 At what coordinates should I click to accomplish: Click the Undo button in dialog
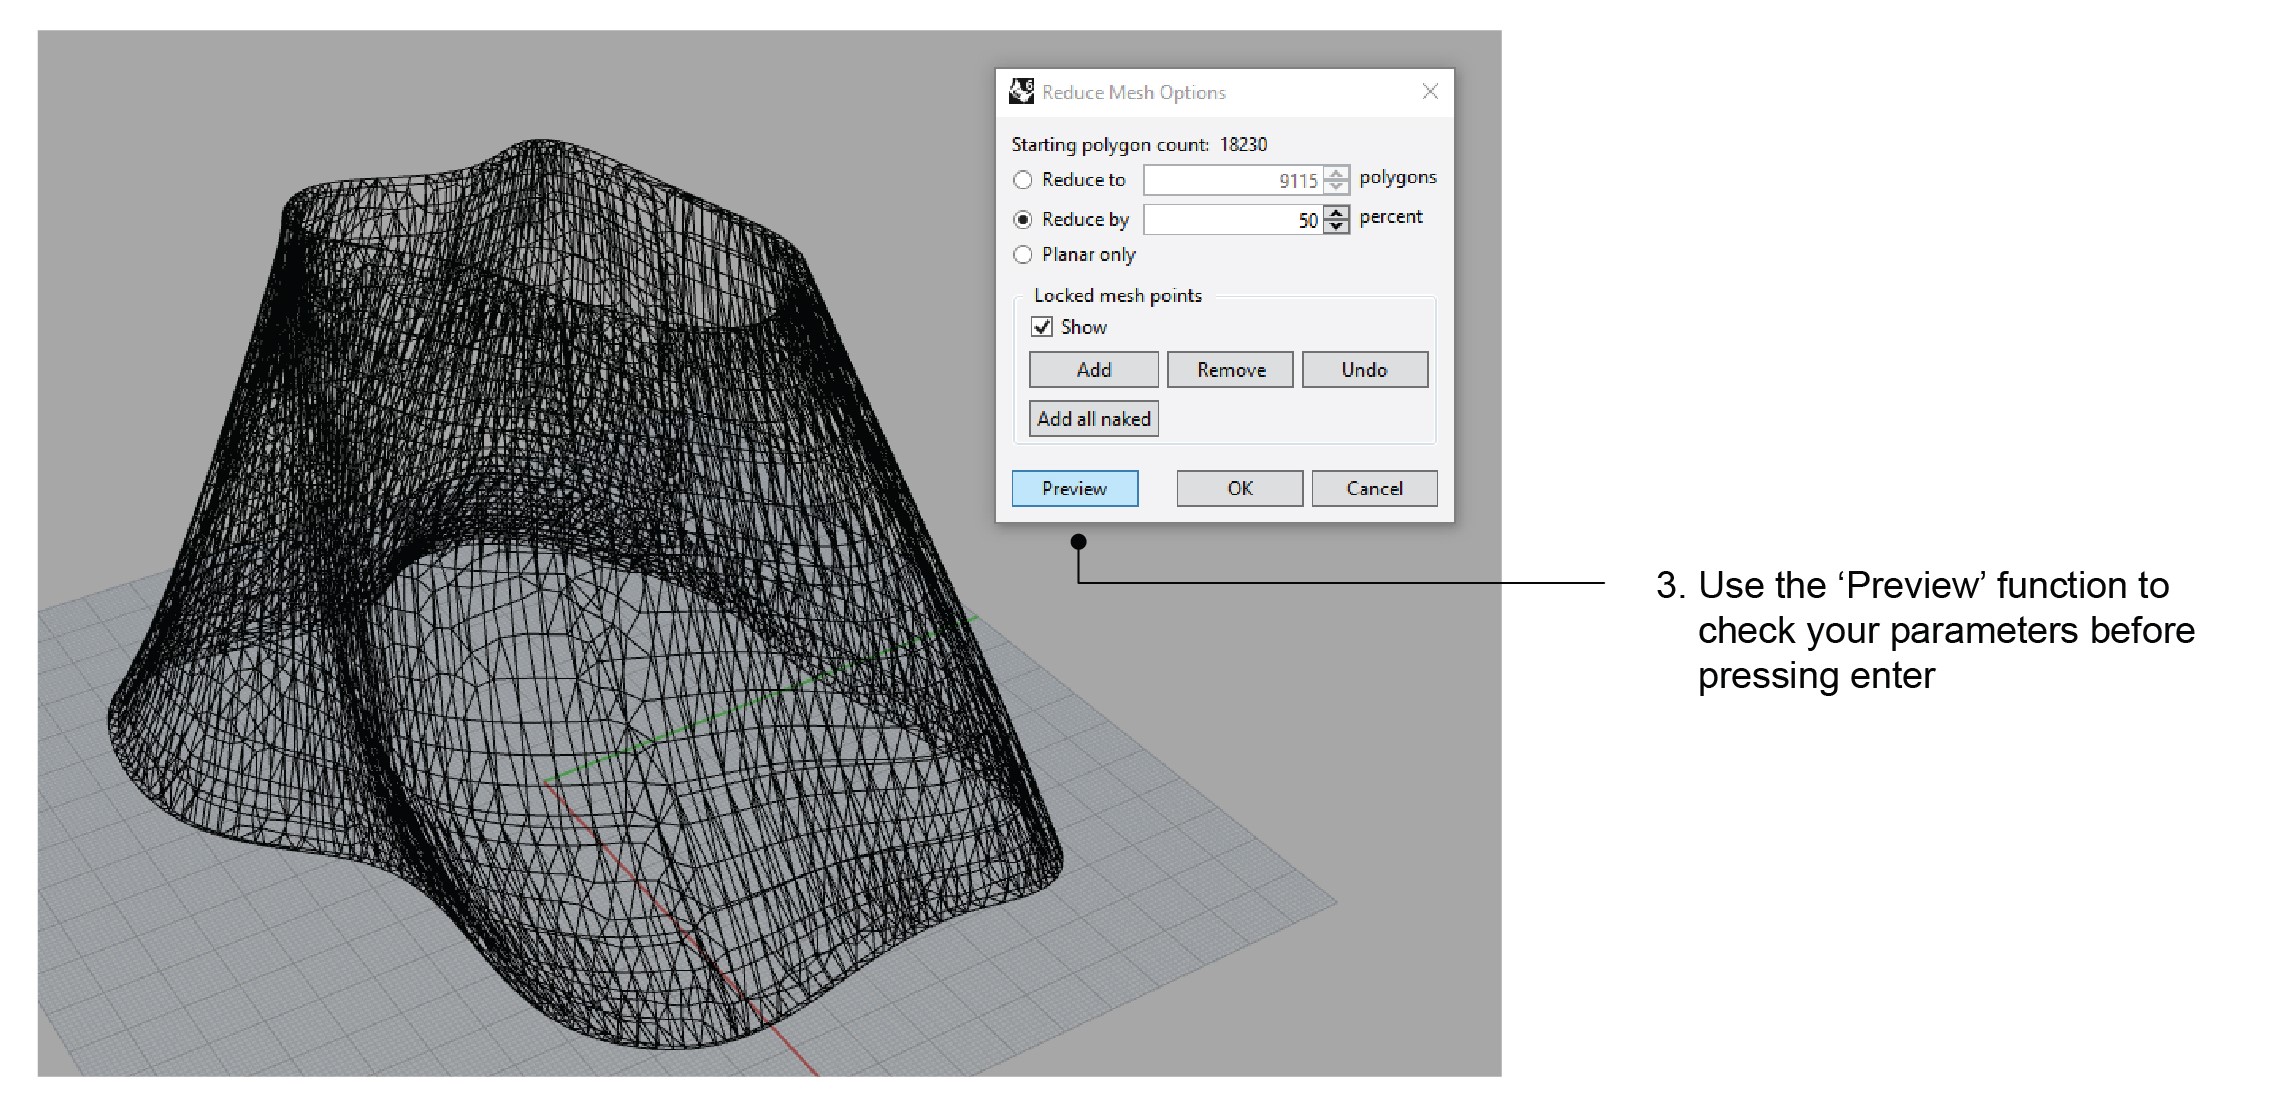[x=1364, y=370]
